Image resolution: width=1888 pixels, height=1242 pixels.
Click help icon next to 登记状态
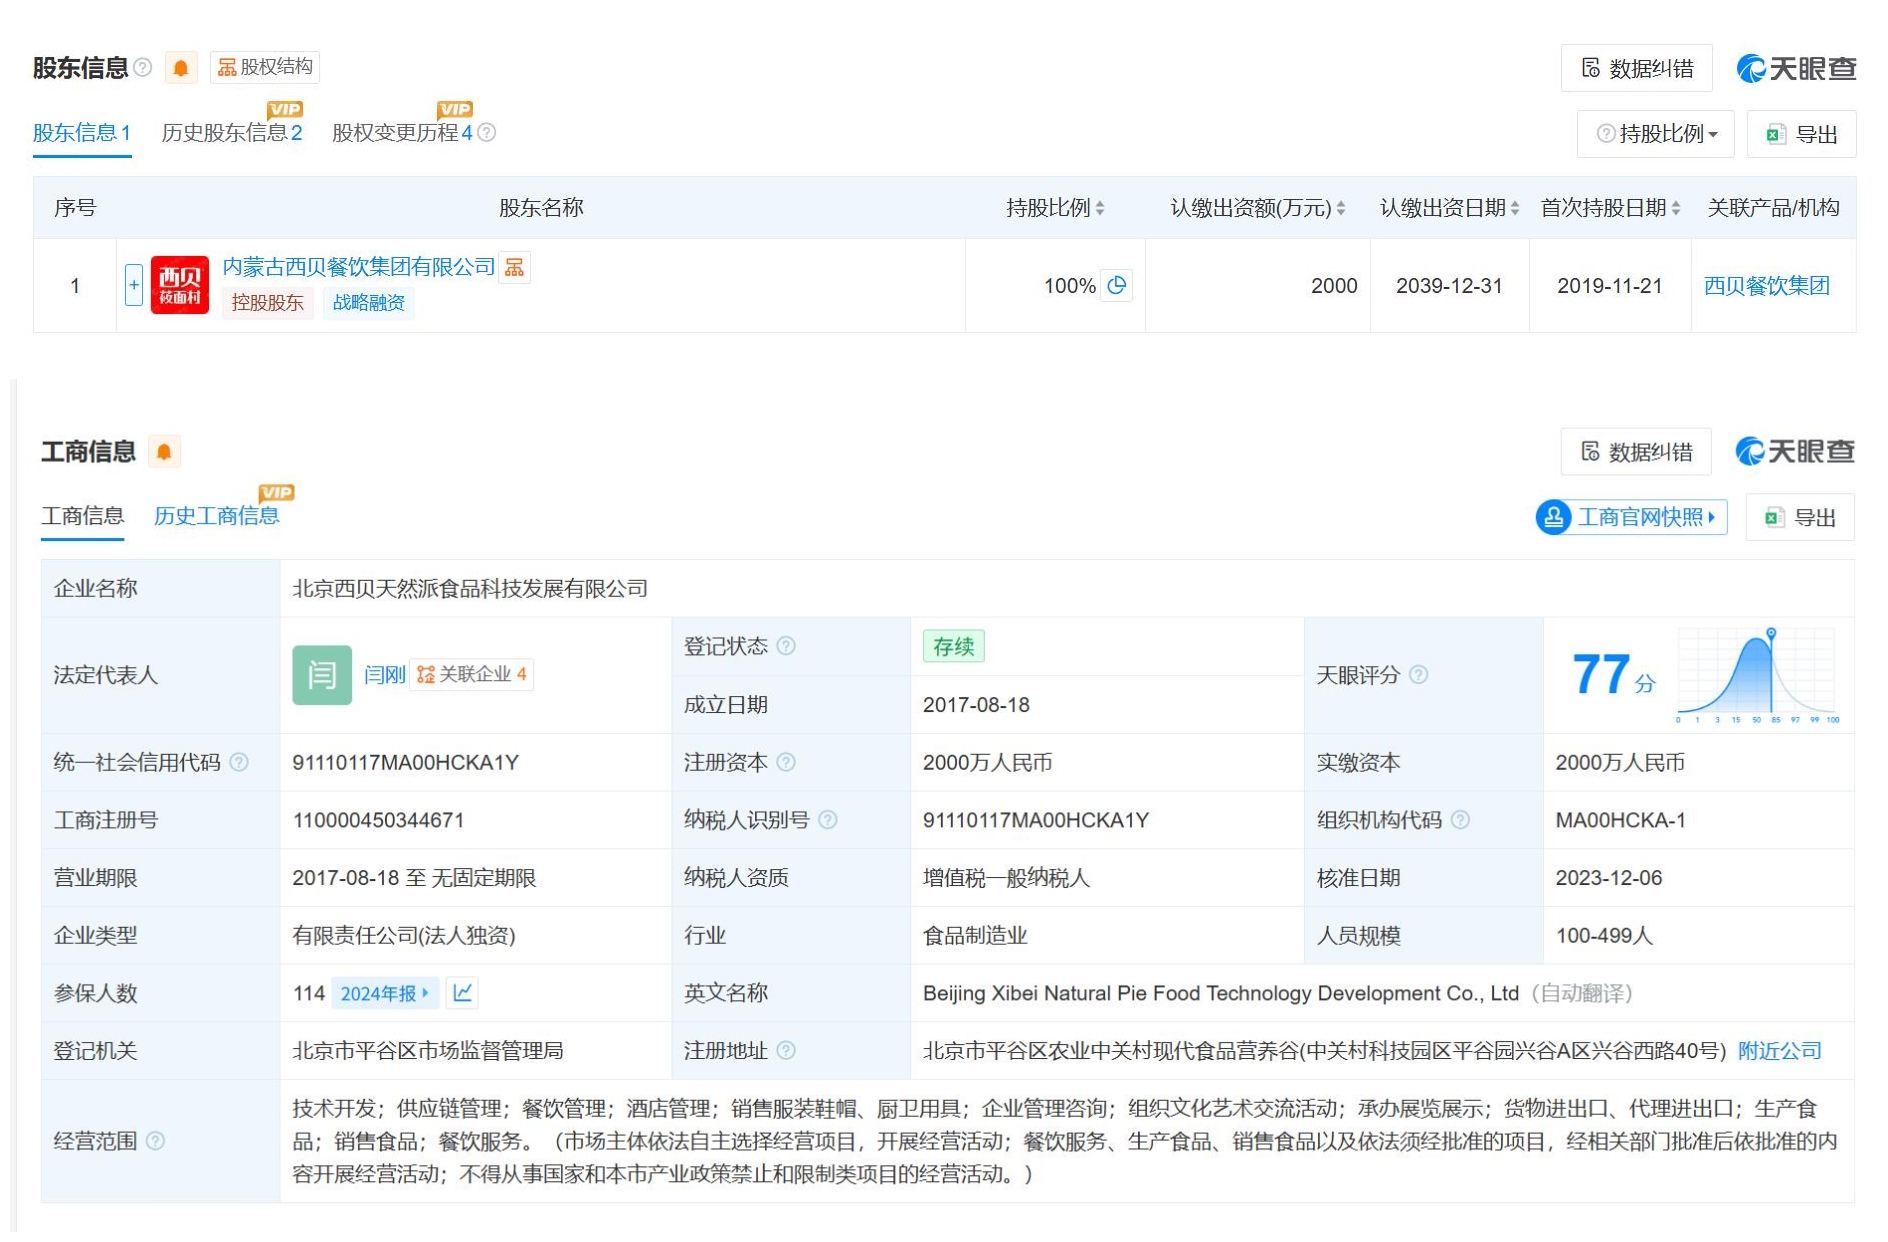point(787,646)
